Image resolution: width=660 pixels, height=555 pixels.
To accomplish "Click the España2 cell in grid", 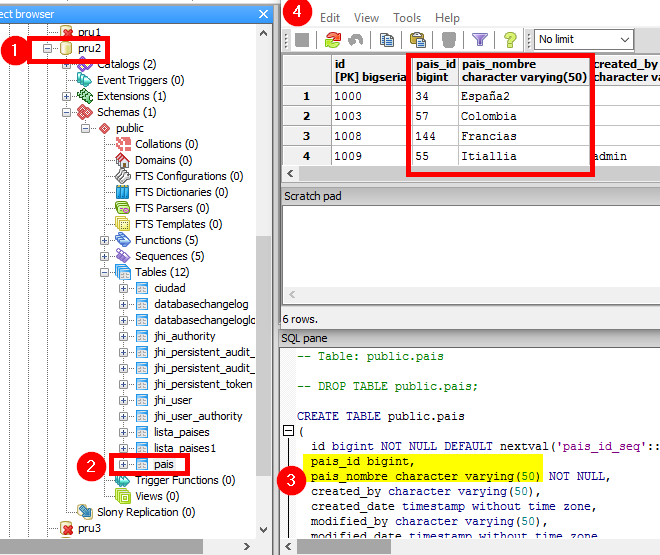I will [485, 96].
